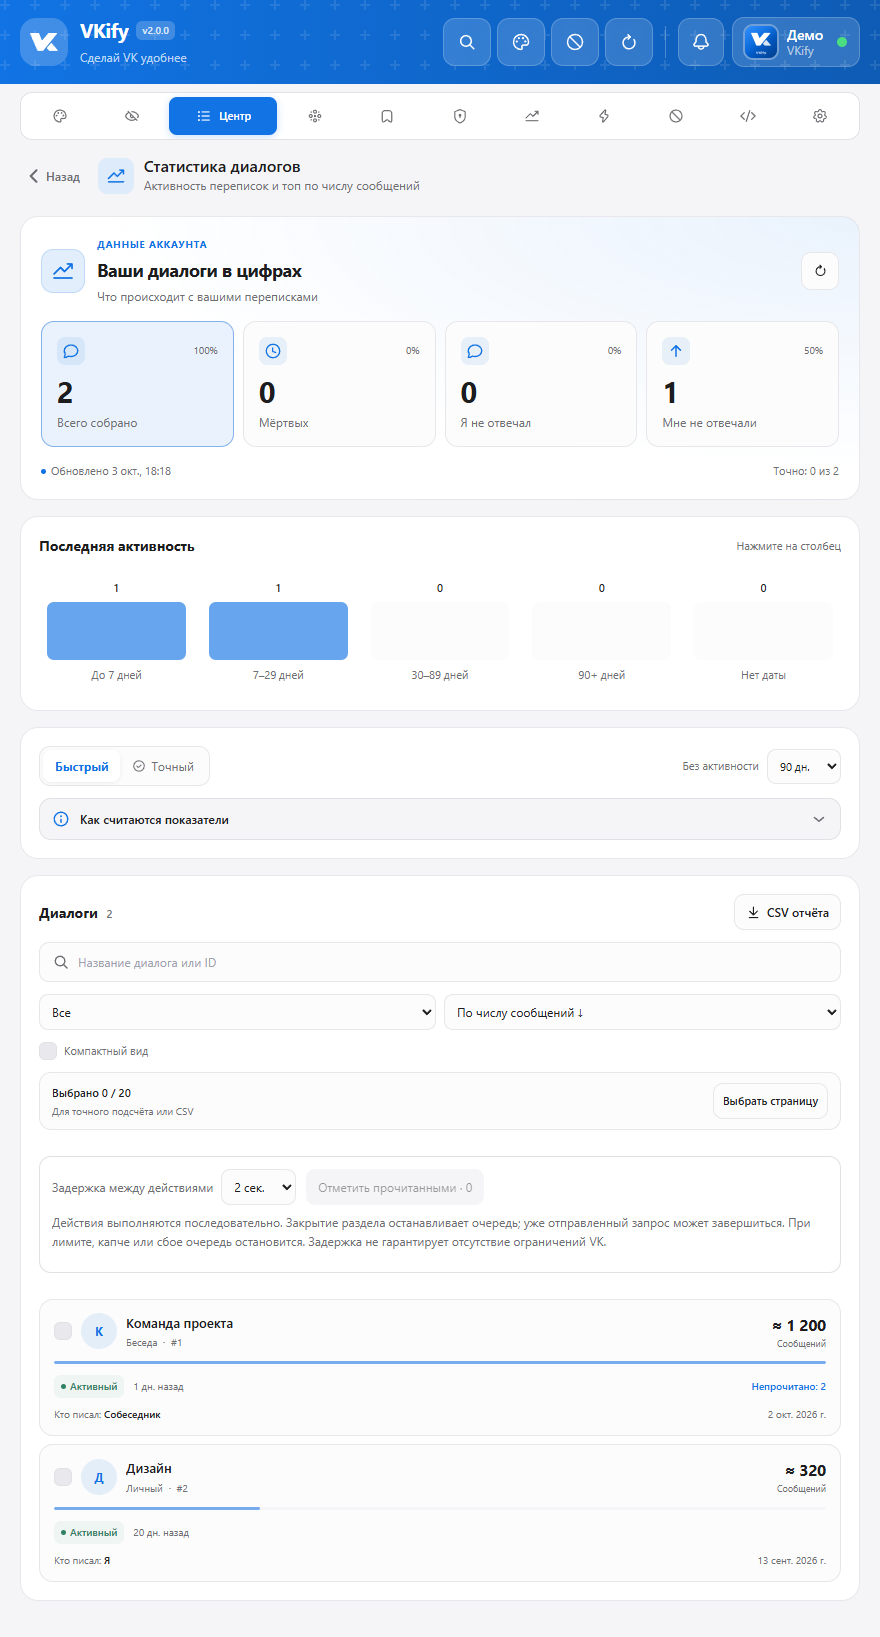Screen dimensions: 880x1637
Task: Click the Дизайн dialog title
Action: tap(149, 1468)
